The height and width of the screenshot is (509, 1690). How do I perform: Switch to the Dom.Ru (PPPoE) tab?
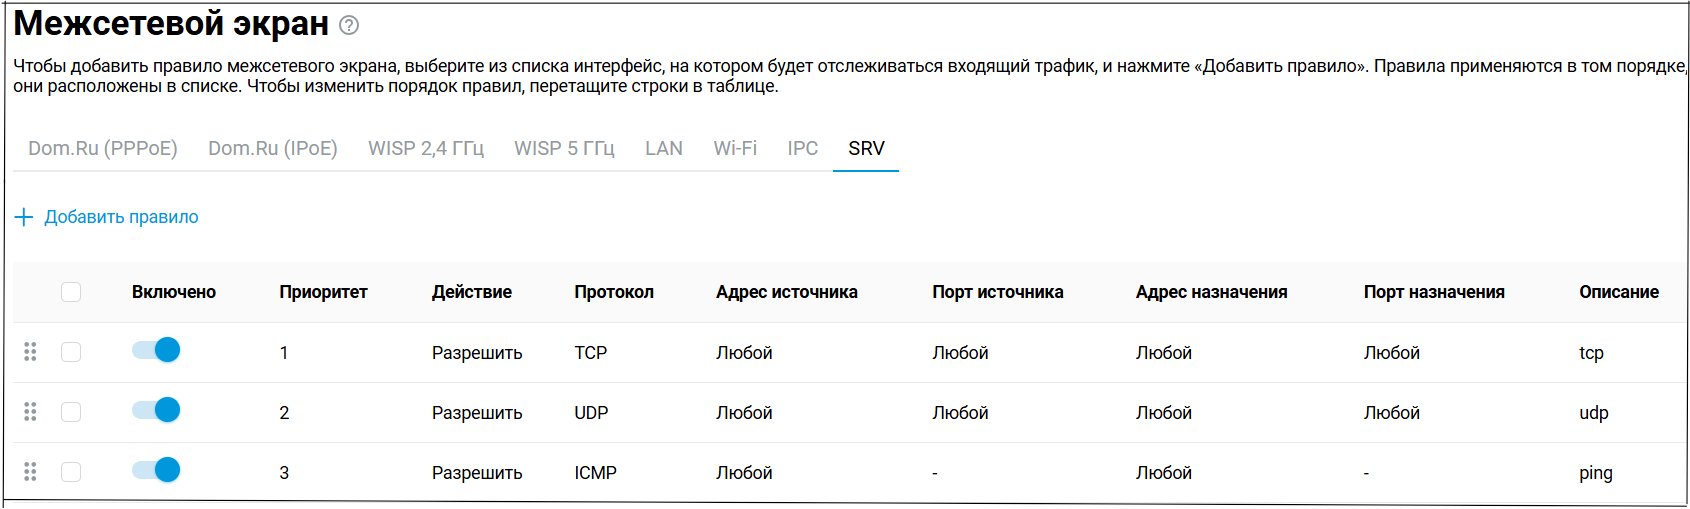pos(103,148)
